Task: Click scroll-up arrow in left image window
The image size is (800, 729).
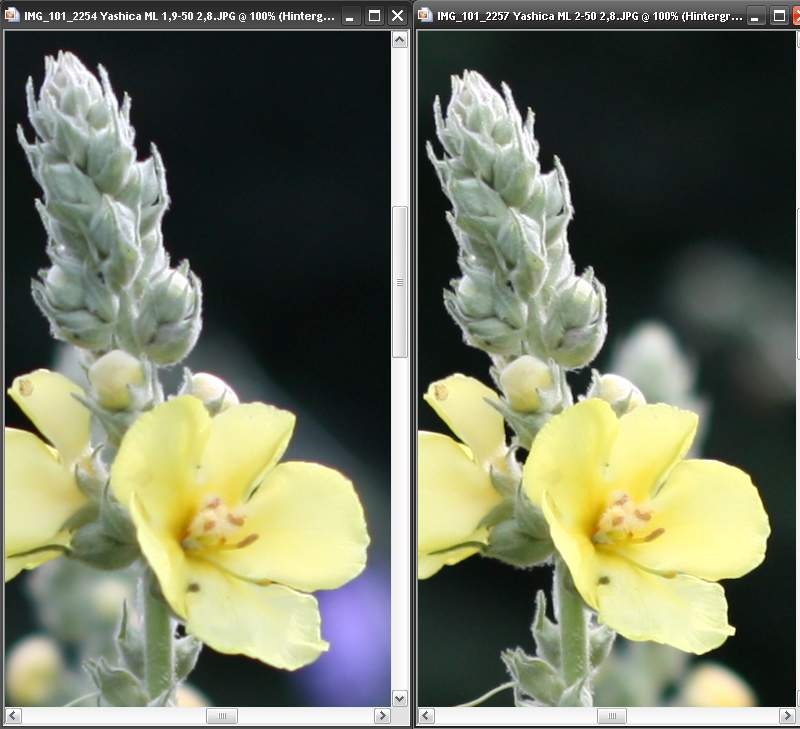Action: pos(400,39)
